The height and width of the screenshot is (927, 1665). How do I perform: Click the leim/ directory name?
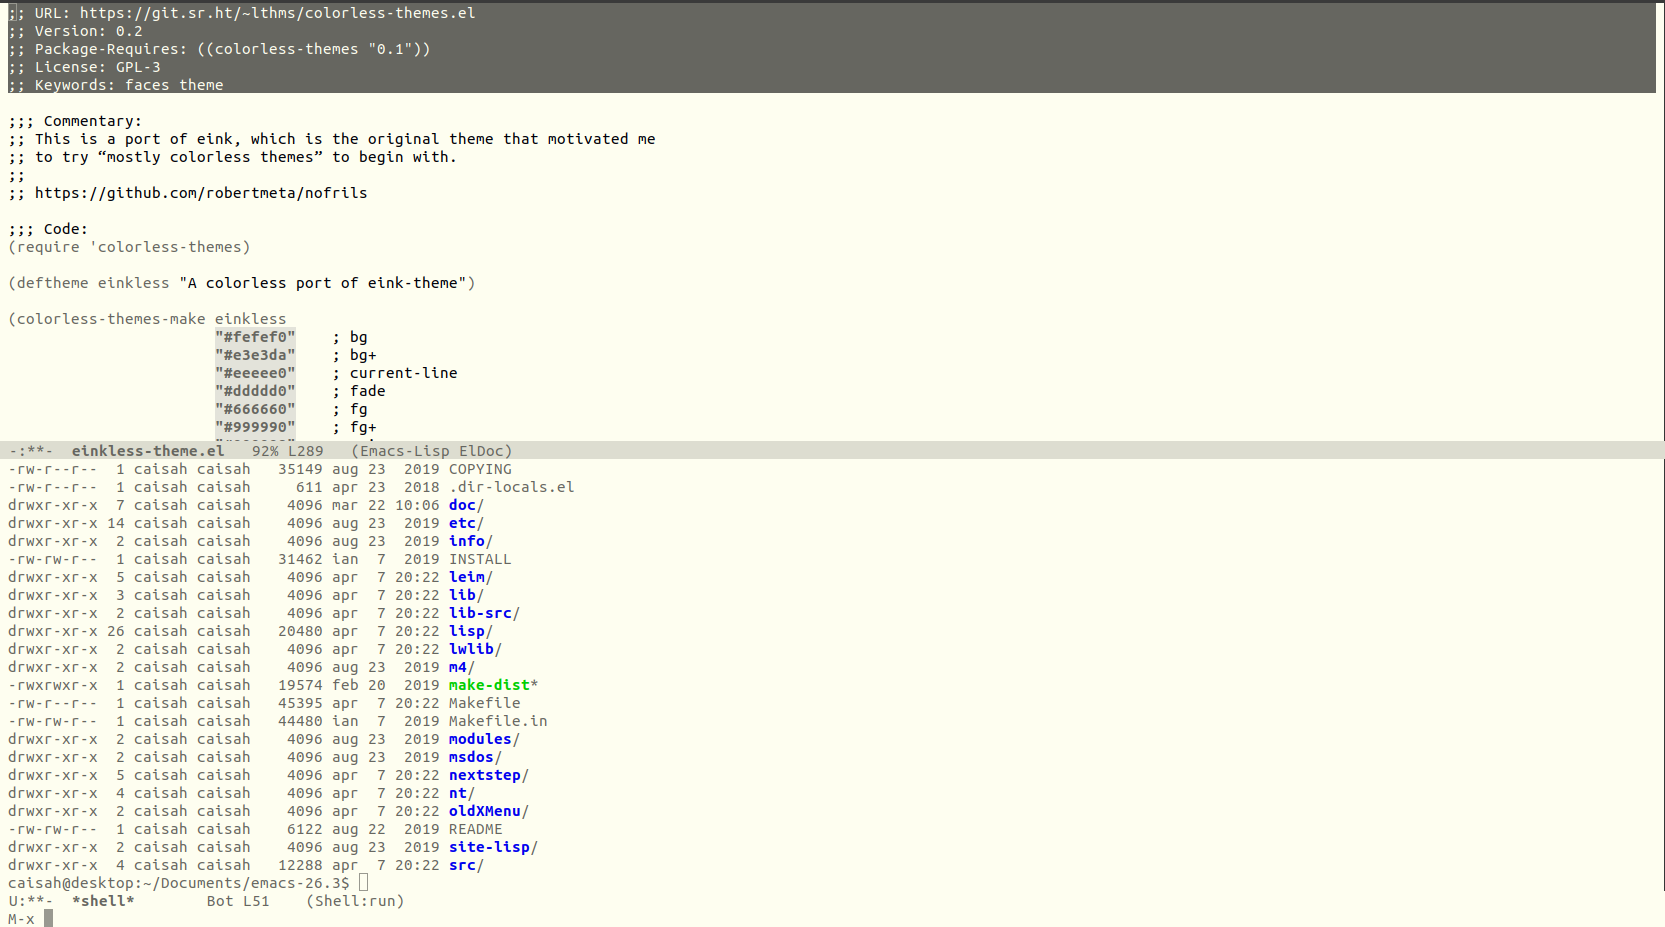(470, 577)
